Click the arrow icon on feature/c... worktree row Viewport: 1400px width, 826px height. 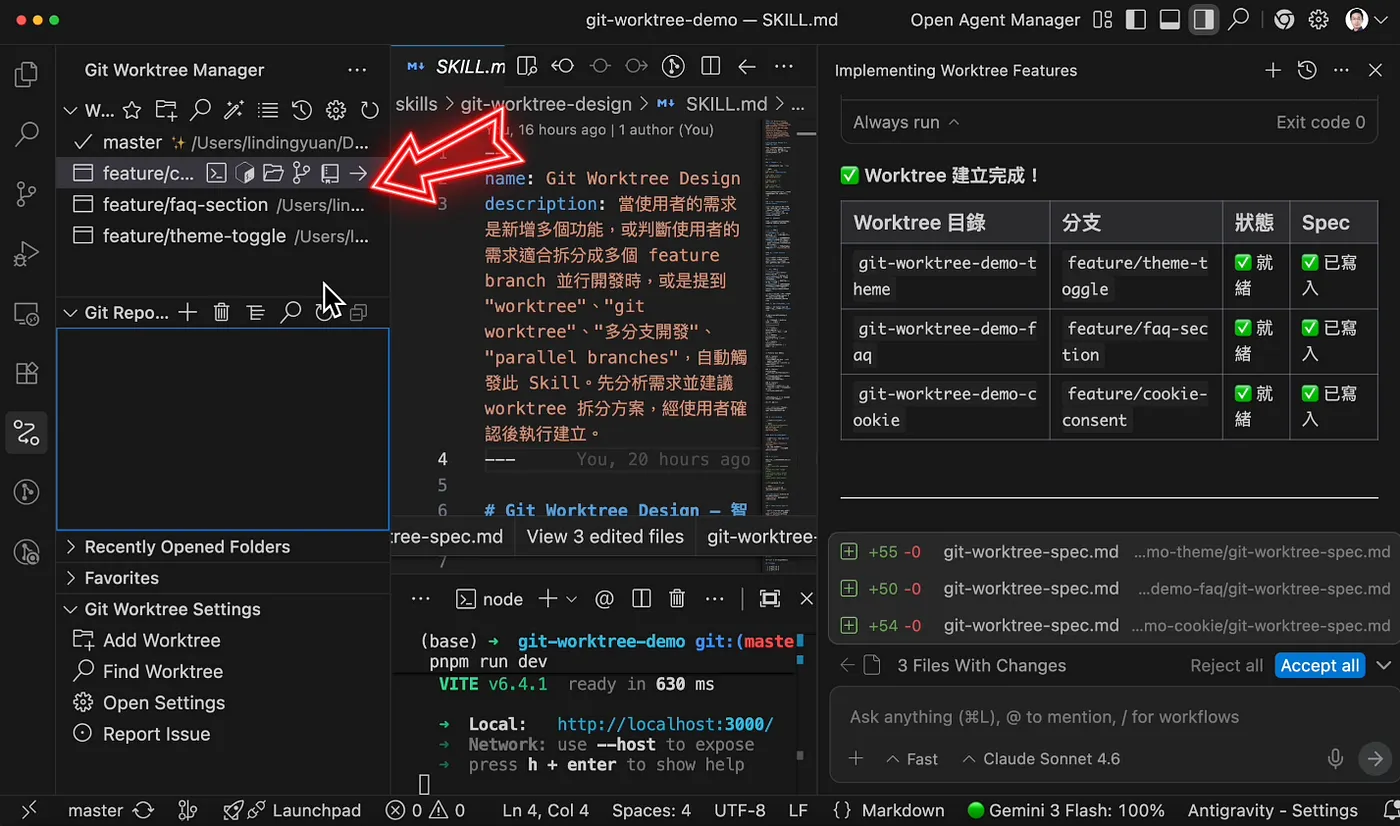coord(358,173)
